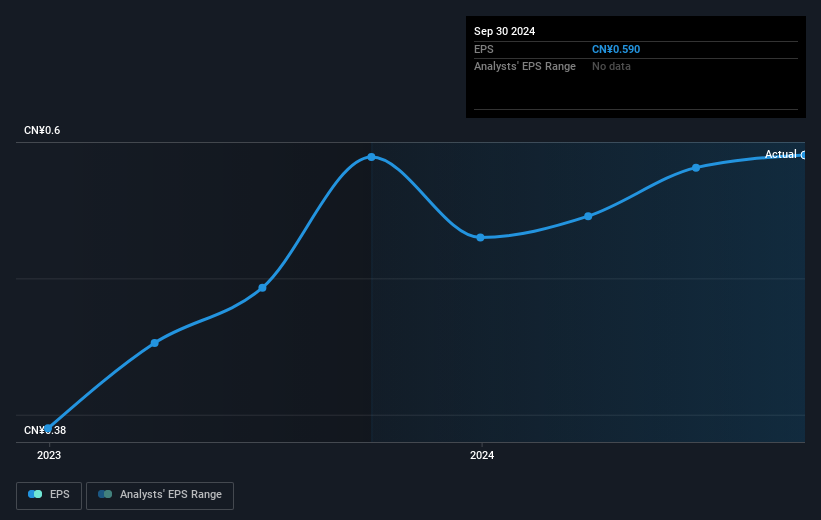Screen dimensions: 821x520
Task: Select the second EPS data point on the rising line
Action: (x=154, y=343)
